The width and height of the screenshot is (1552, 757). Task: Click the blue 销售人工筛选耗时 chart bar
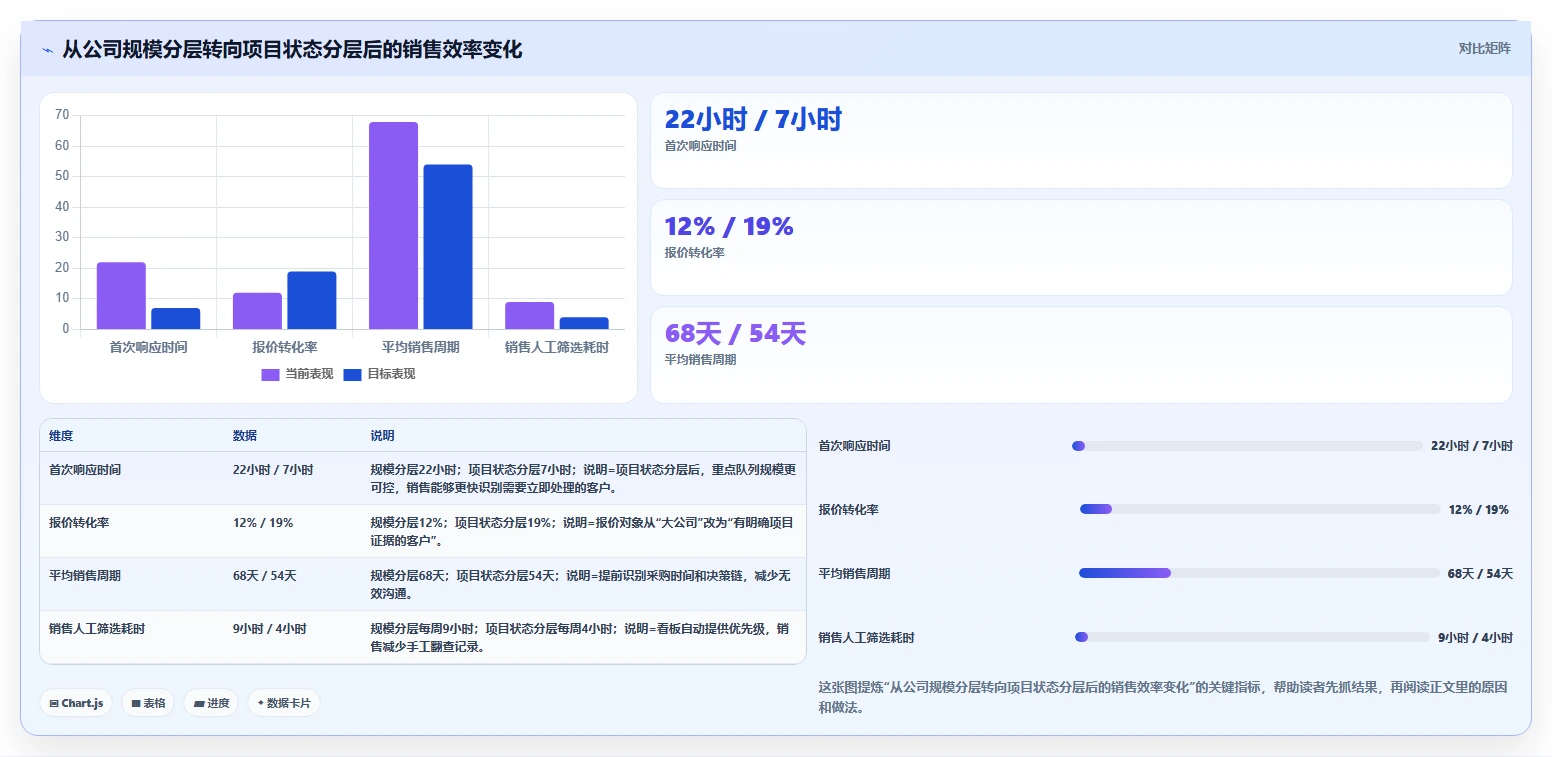584,323
